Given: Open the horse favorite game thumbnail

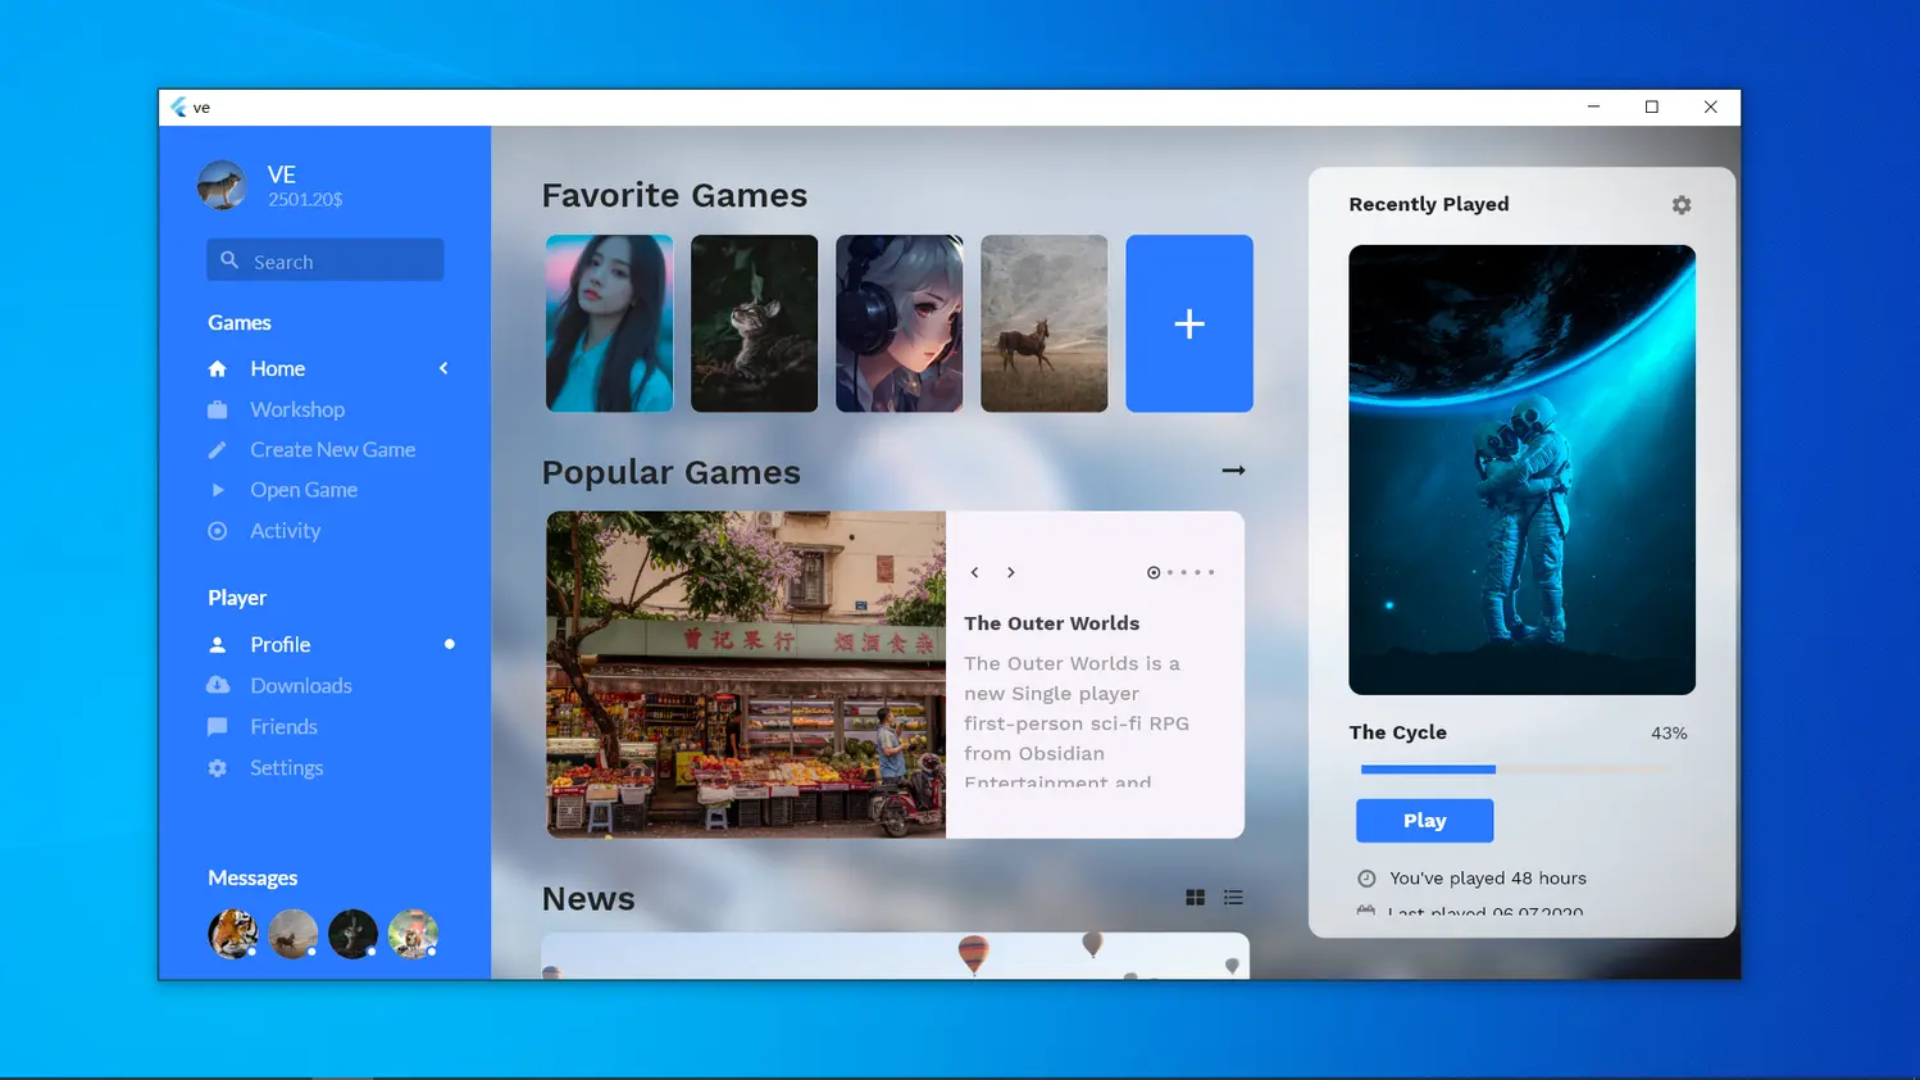Looking at the screenshot, I should click(x=1044, y=324).
